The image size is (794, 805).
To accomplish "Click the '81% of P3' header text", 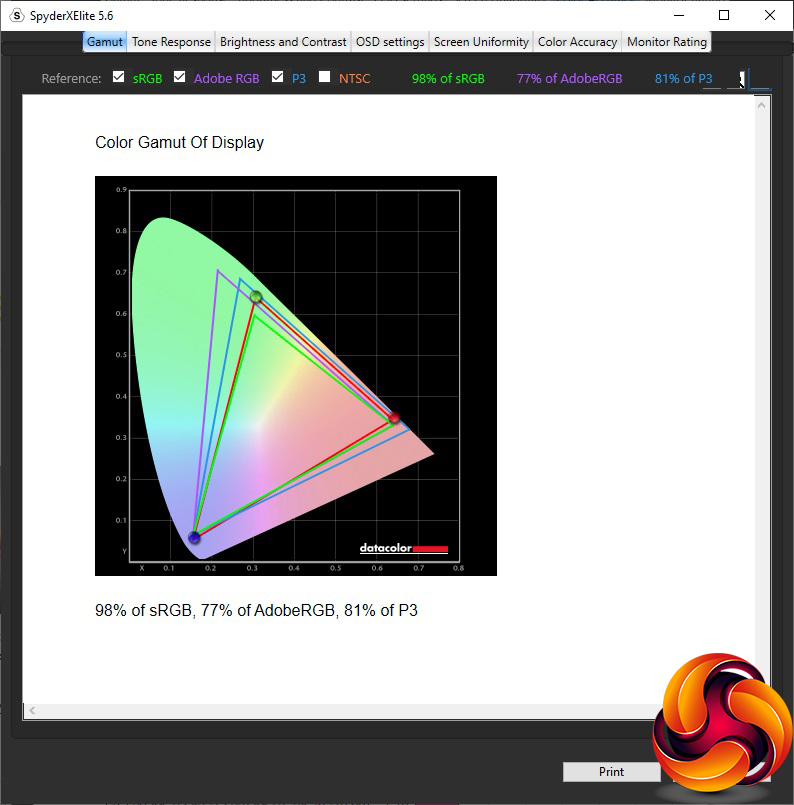I will pyautogui.click(x=683, y=79).
